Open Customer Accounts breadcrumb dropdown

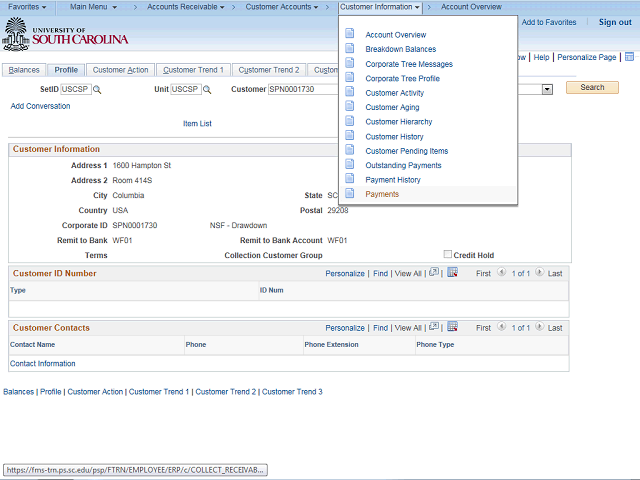point(282,7)
